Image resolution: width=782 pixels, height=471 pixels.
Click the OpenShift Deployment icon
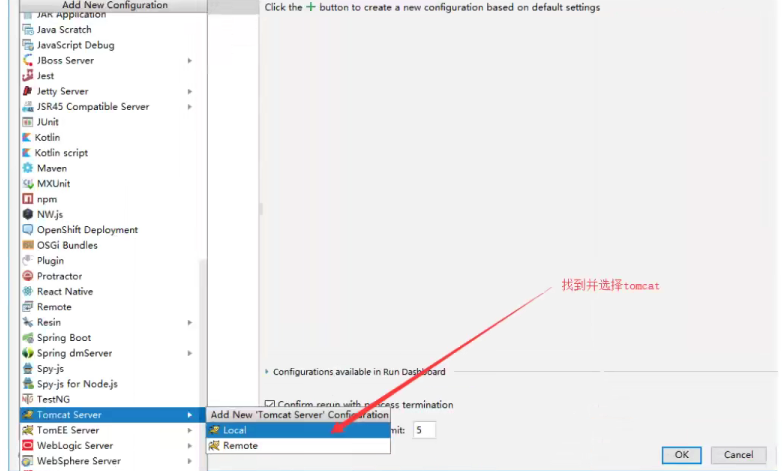coord(28,230)
